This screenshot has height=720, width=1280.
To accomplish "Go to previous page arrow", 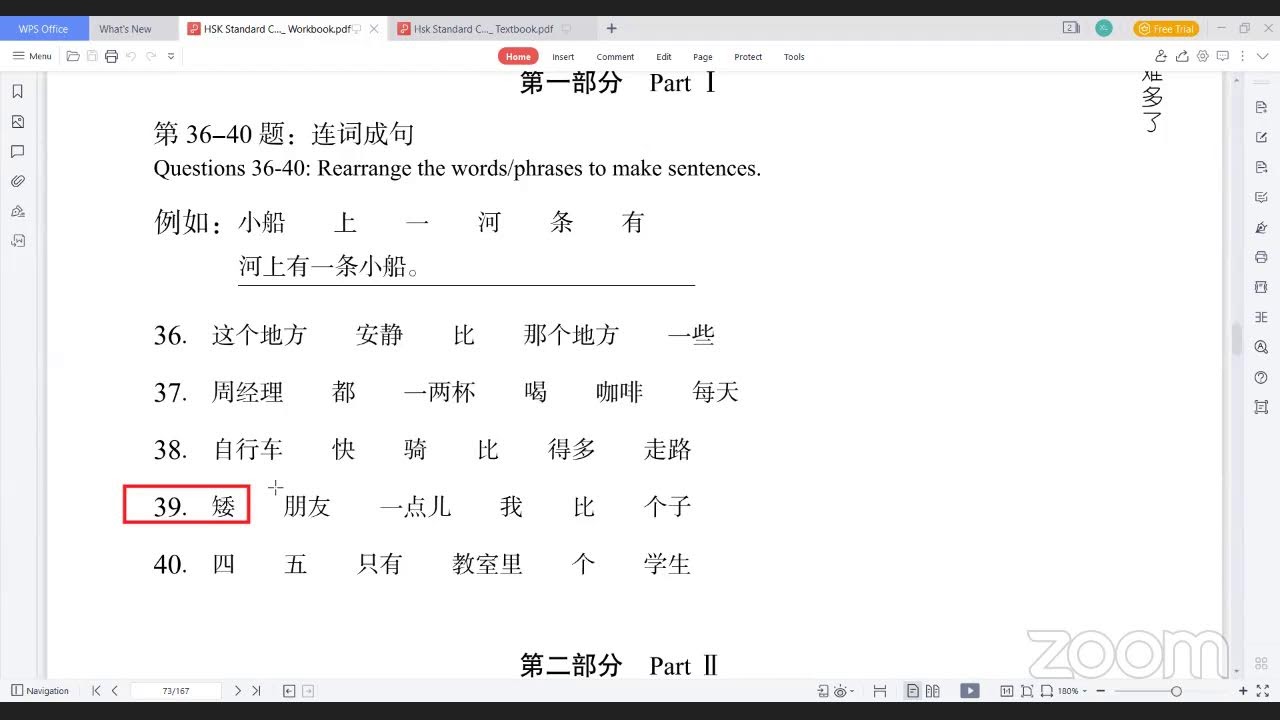I will 115,690.
